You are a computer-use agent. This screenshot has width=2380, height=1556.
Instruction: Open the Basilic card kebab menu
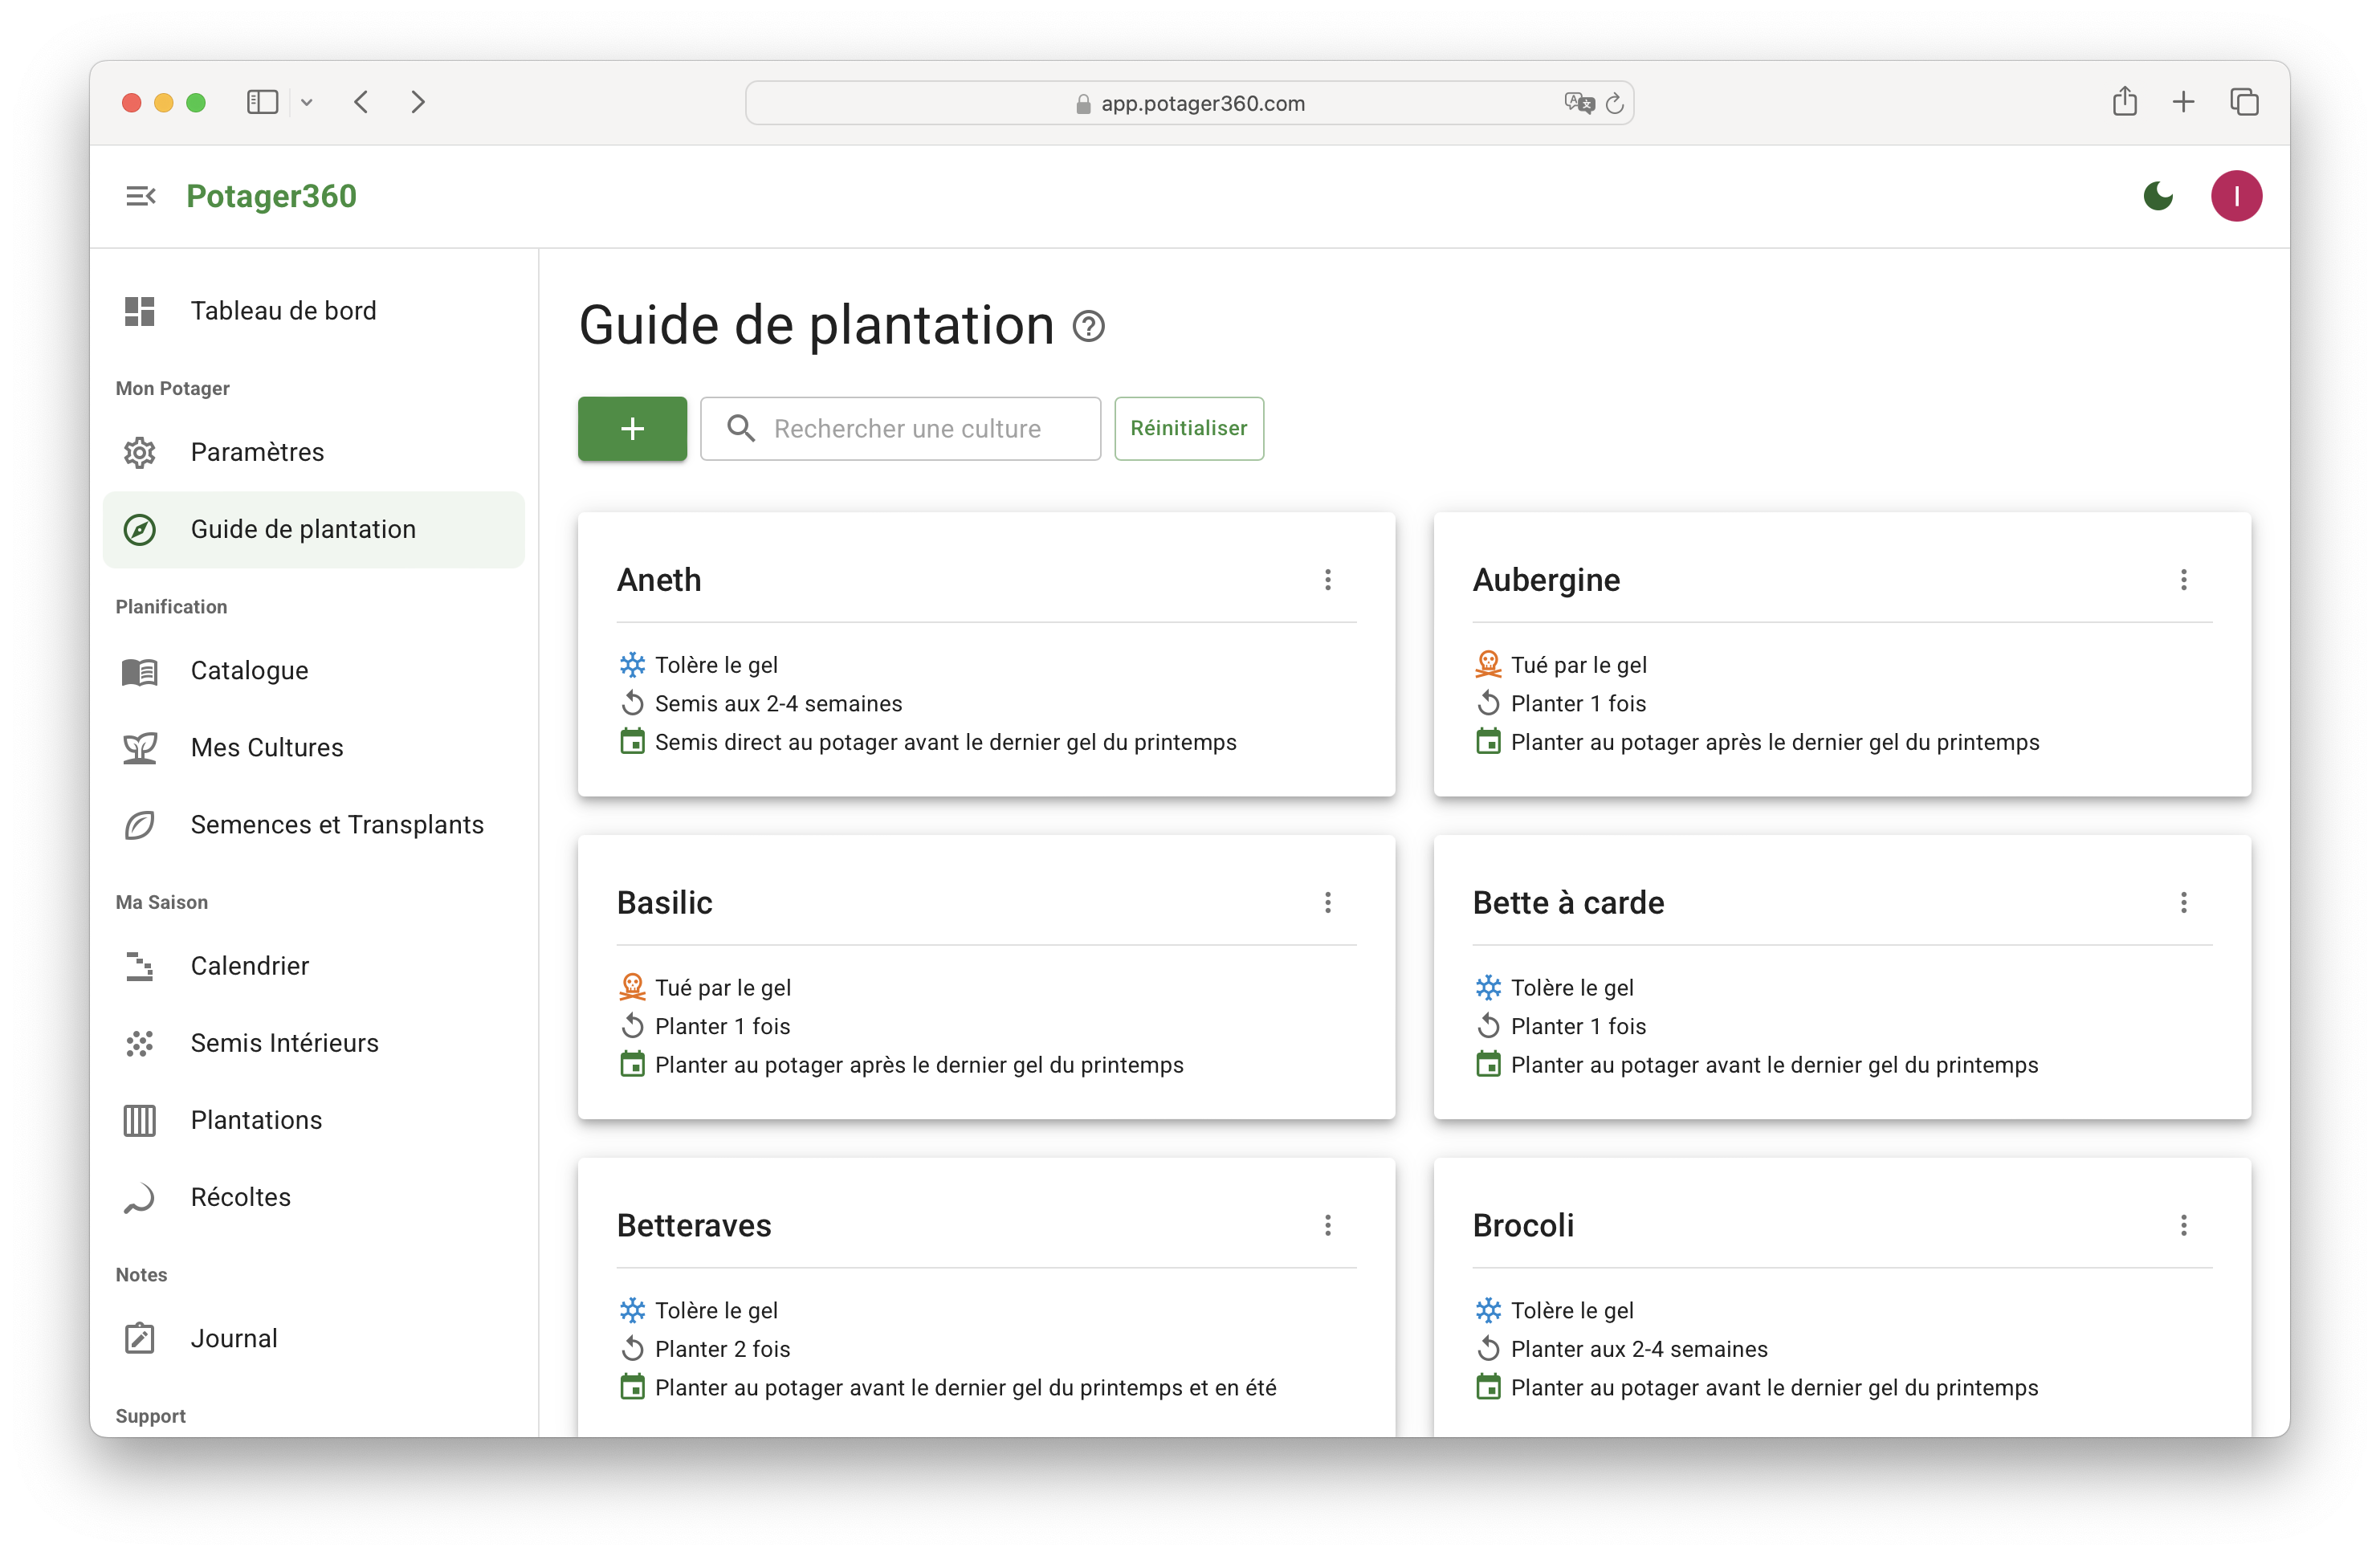point(1328,903)
